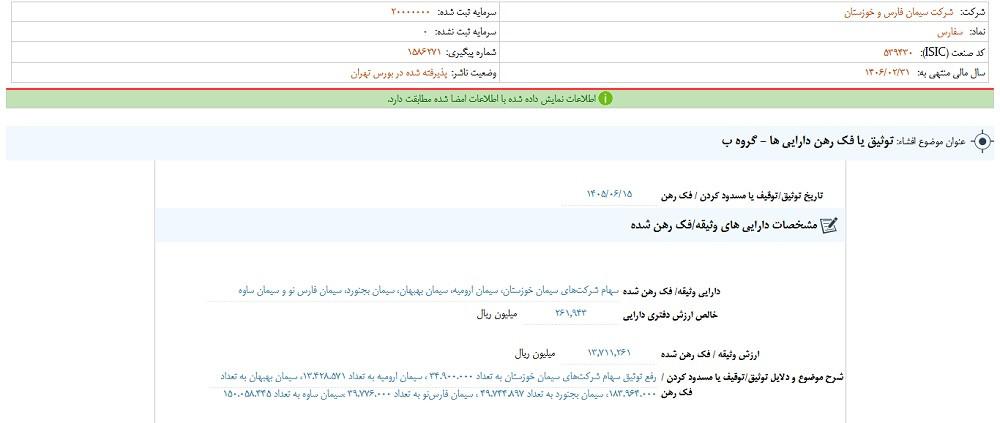The image size is (1000, 423).
Task: Click the label ارزش وثیقه / فک رهن شده
Action: point(710,353)
